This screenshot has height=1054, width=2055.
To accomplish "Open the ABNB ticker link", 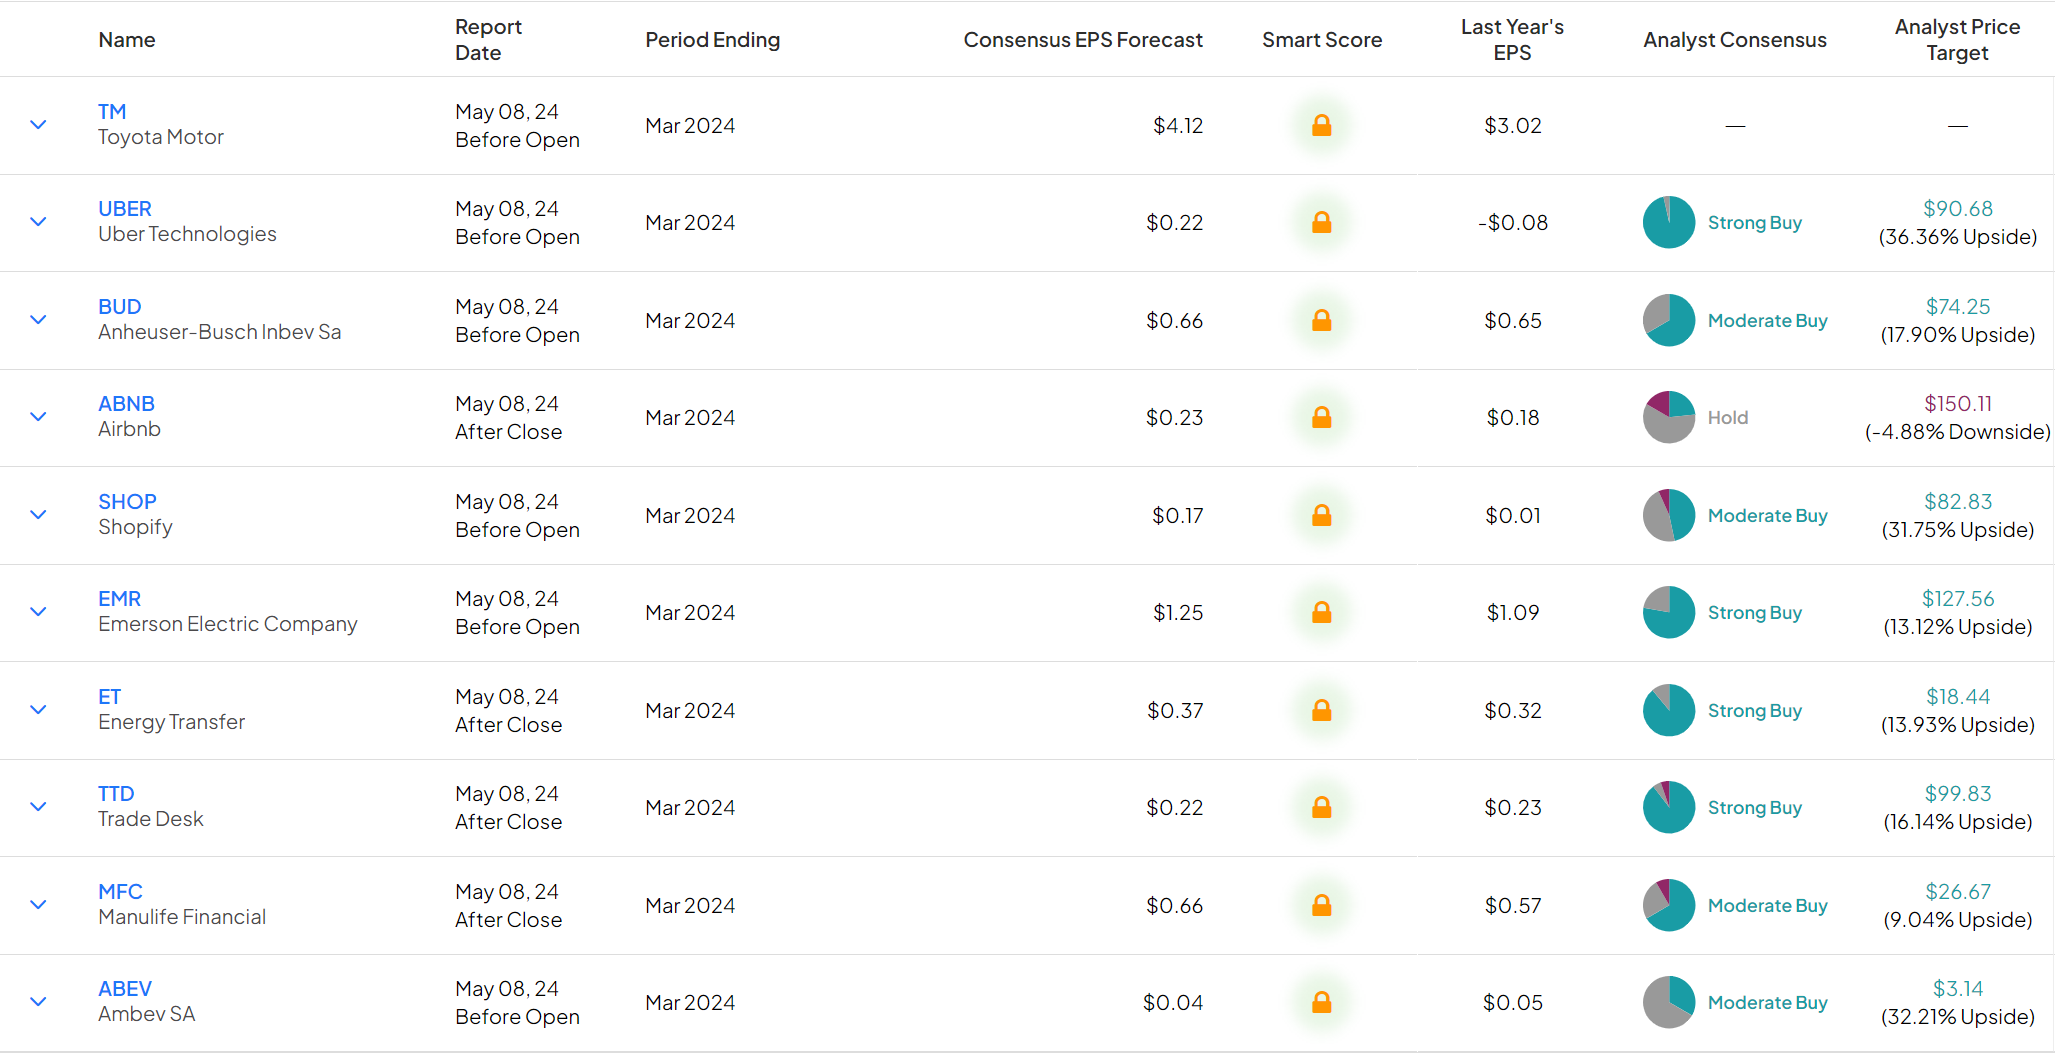I will pyautogui.click(x=126, y=404).
